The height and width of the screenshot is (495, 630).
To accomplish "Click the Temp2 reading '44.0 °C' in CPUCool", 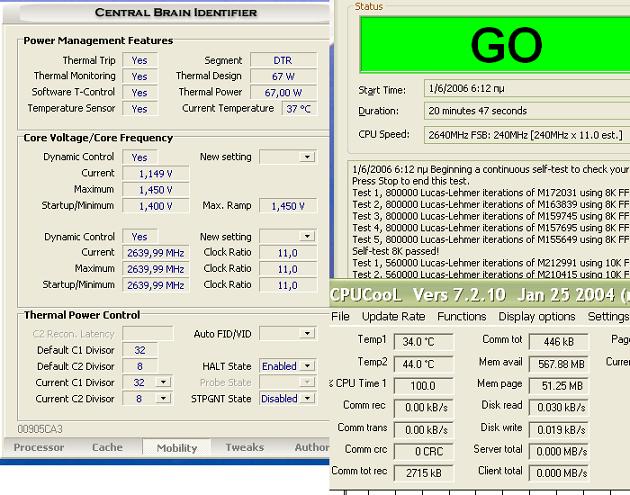I will (x=423, y=364).
